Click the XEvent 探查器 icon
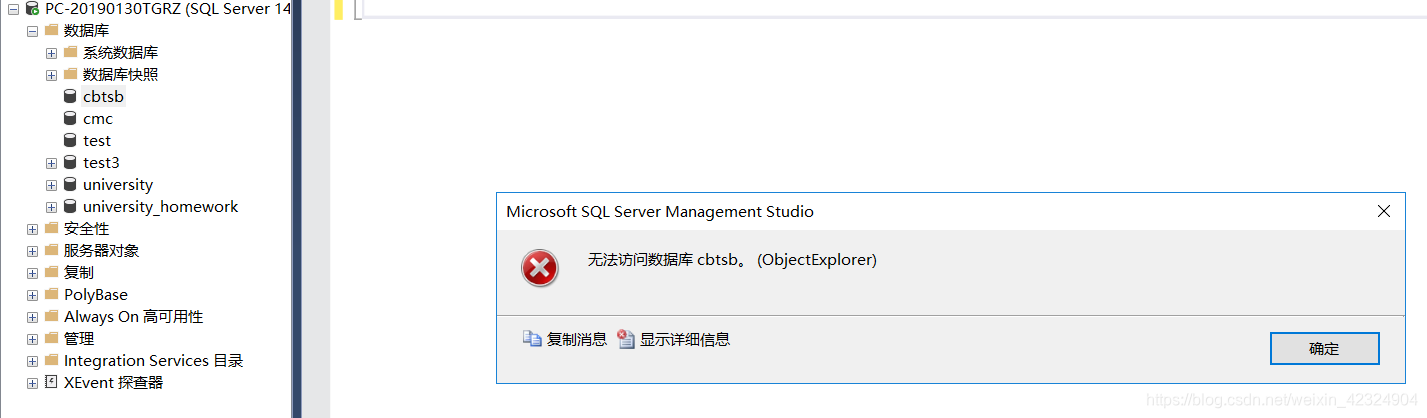Image resolution: width=1427 pixels, height=418 pixels. (51, 382)
